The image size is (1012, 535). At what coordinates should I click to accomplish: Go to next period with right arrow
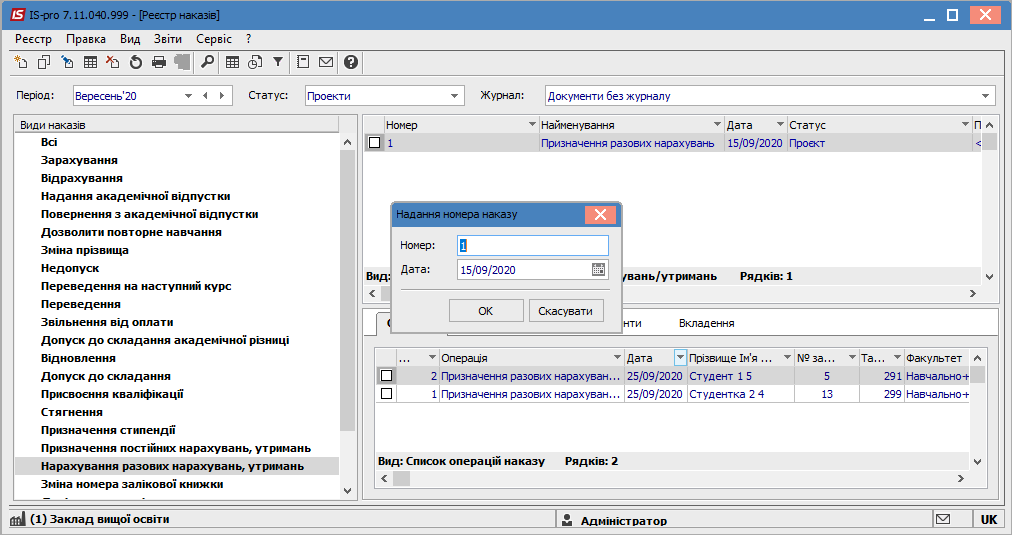(222, 96)
